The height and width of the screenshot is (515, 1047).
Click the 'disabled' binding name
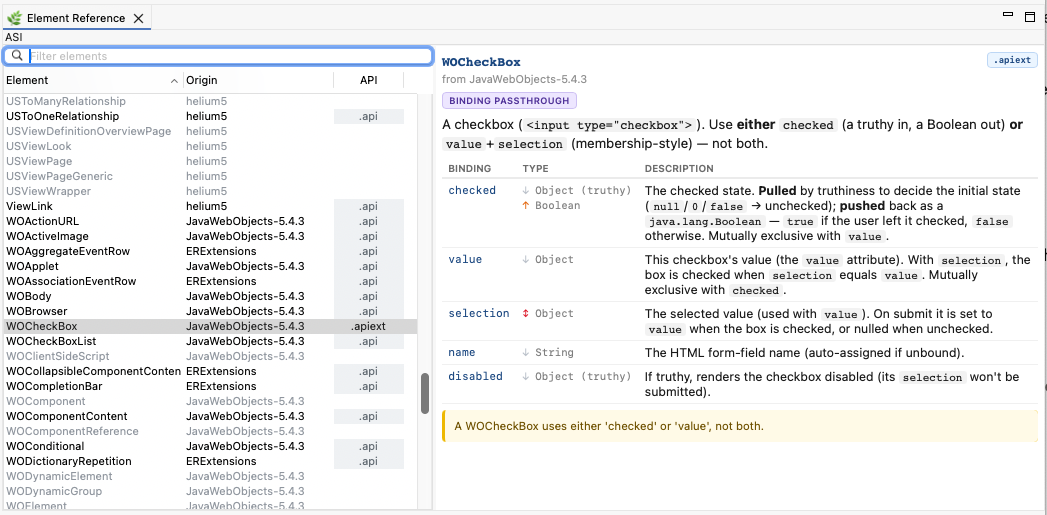[x=475, y=376]
